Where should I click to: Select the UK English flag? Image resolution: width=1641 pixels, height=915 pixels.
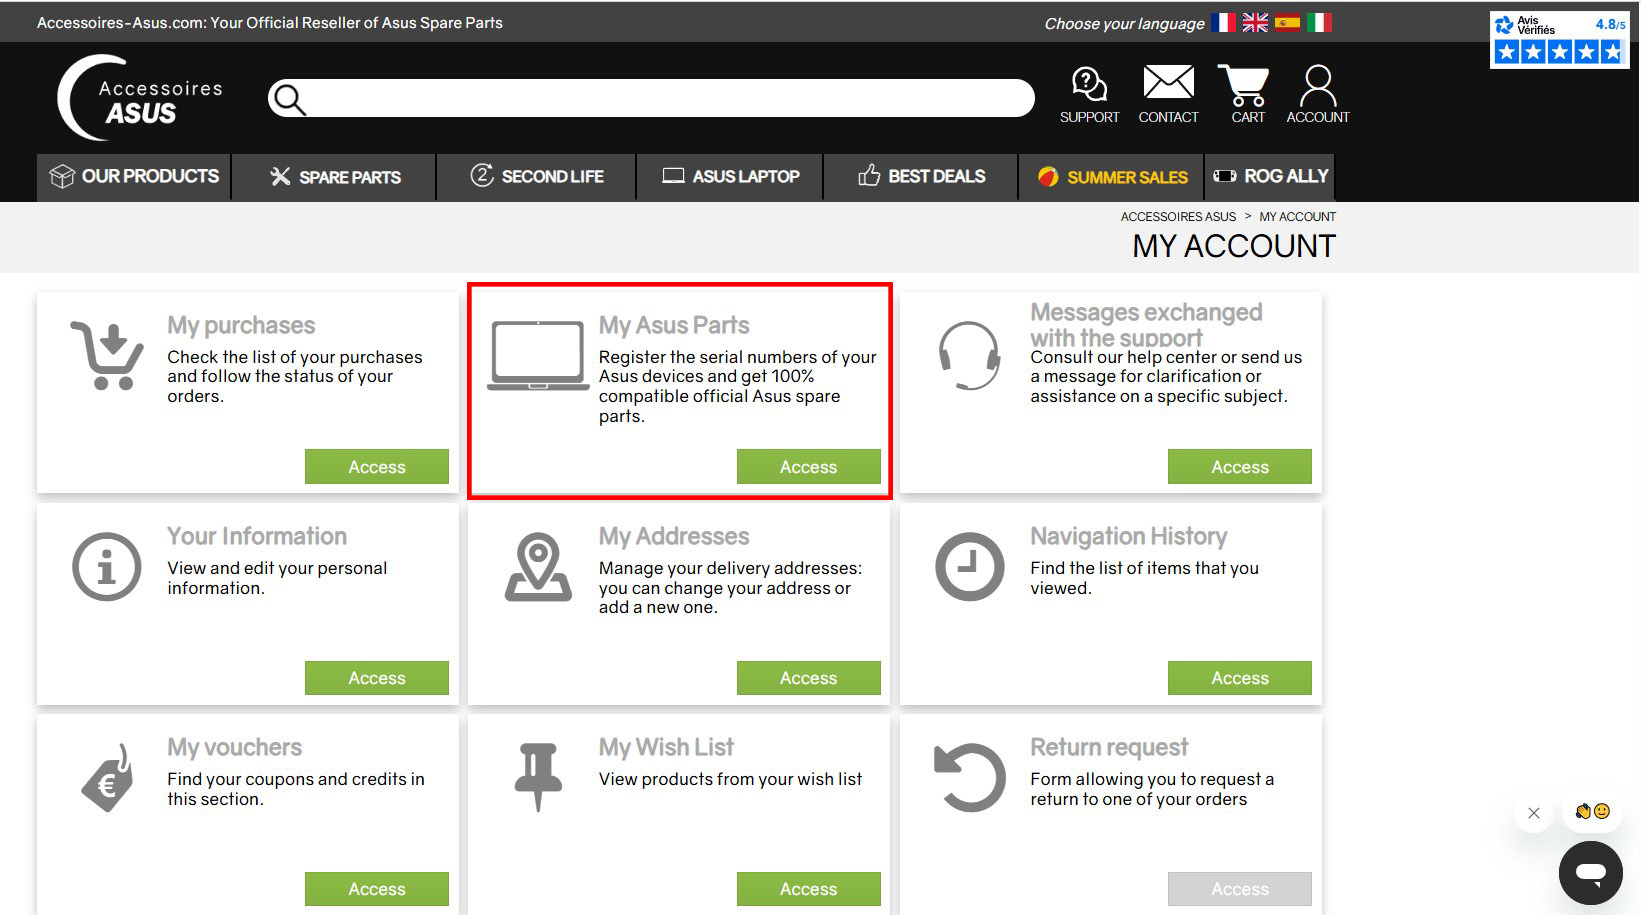1255,22
